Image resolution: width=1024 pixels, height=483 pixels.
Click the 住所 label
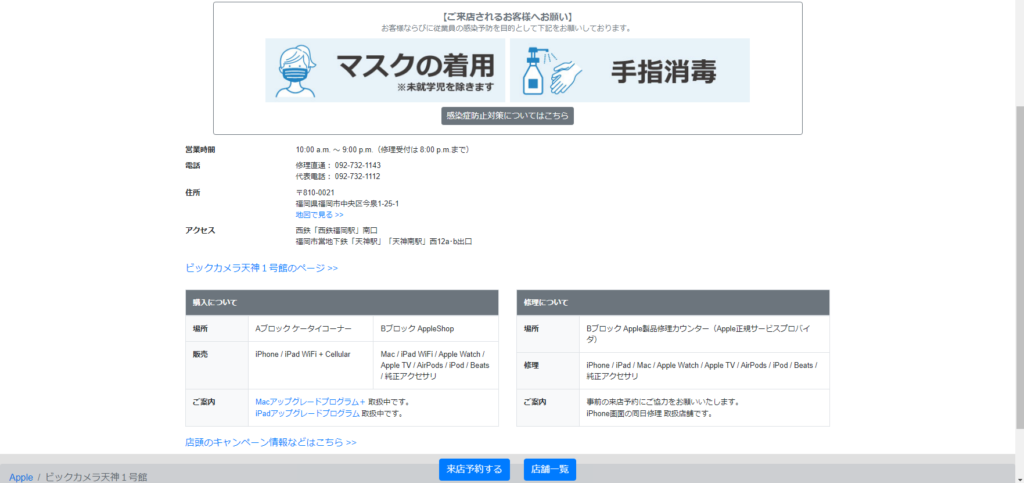(193, 193)
